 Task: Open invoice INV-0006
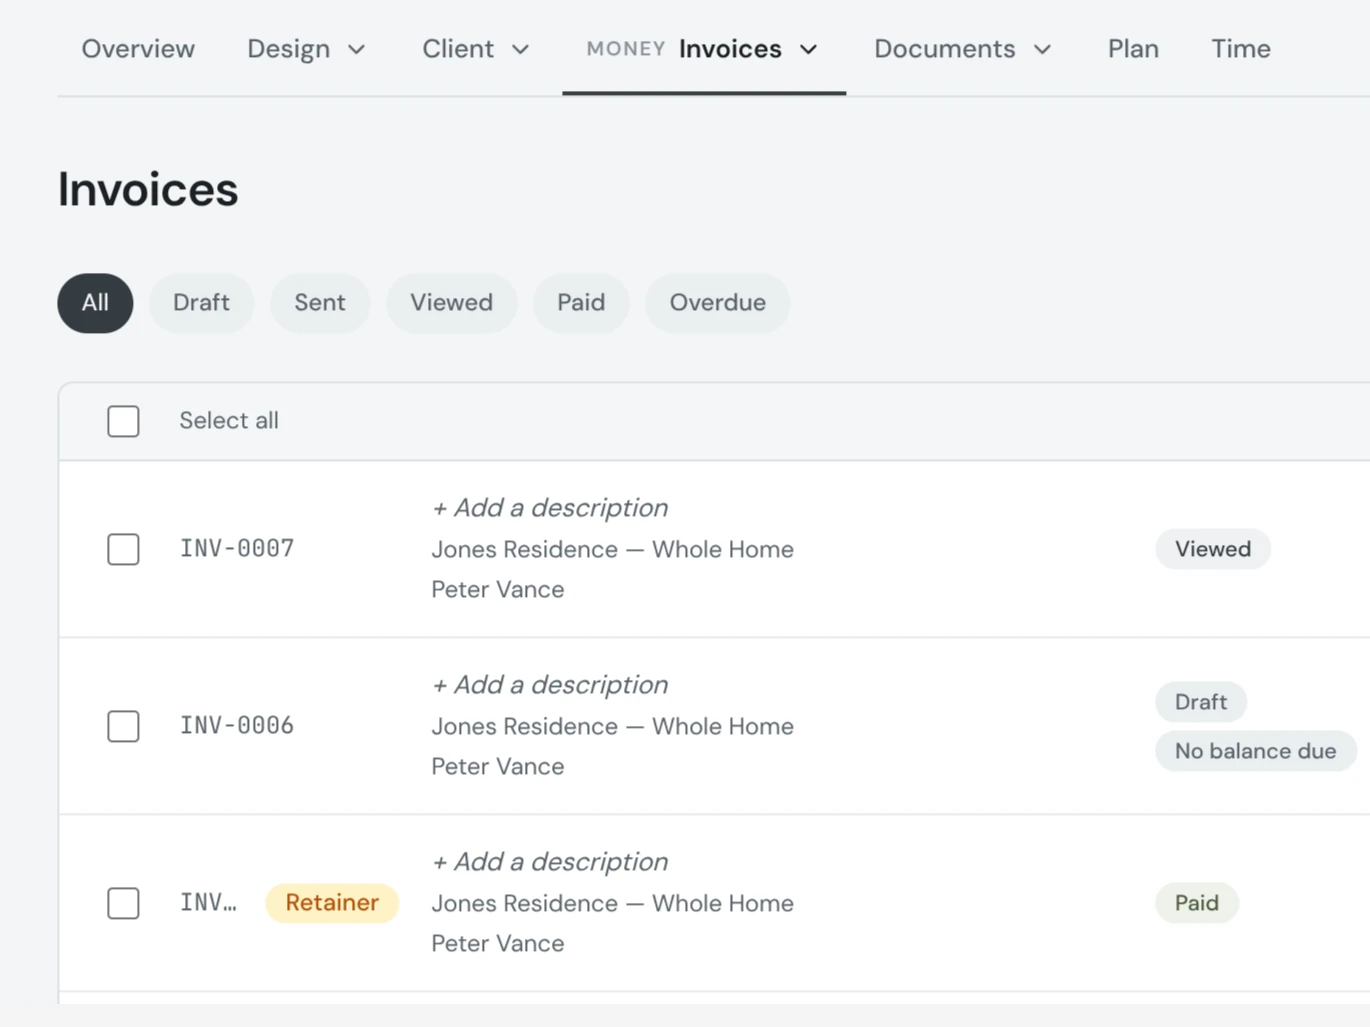(237, 726)
